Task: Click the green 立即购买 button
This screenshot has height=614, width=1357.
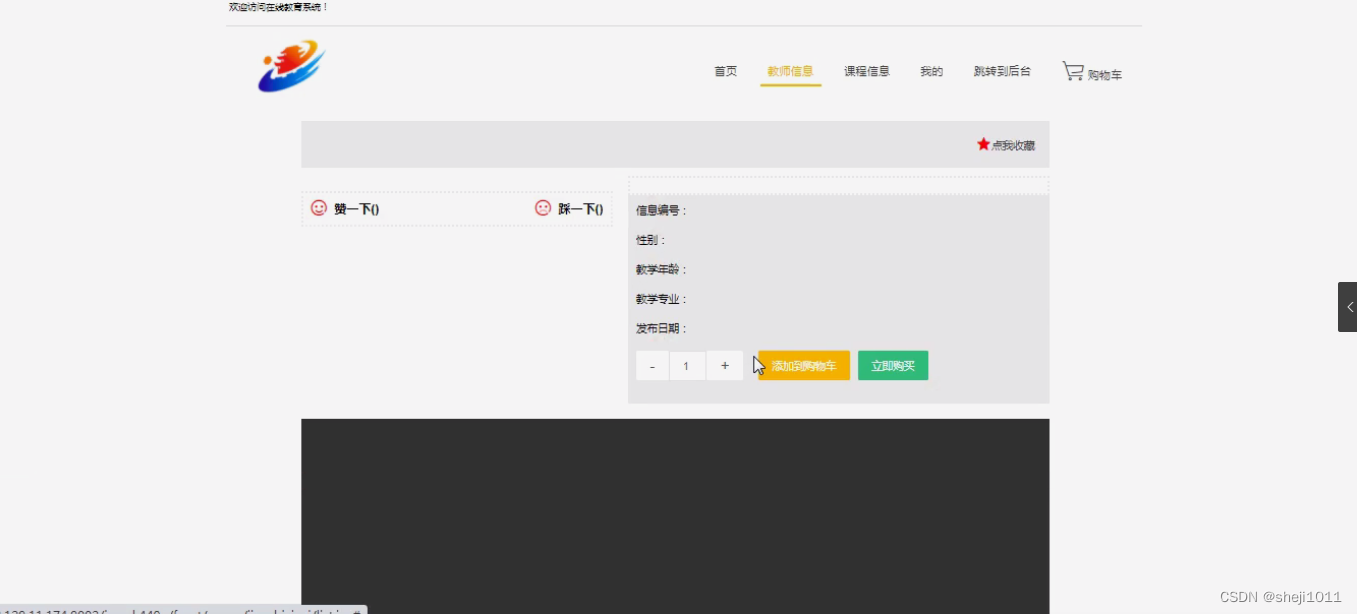Action: point(892,365)
